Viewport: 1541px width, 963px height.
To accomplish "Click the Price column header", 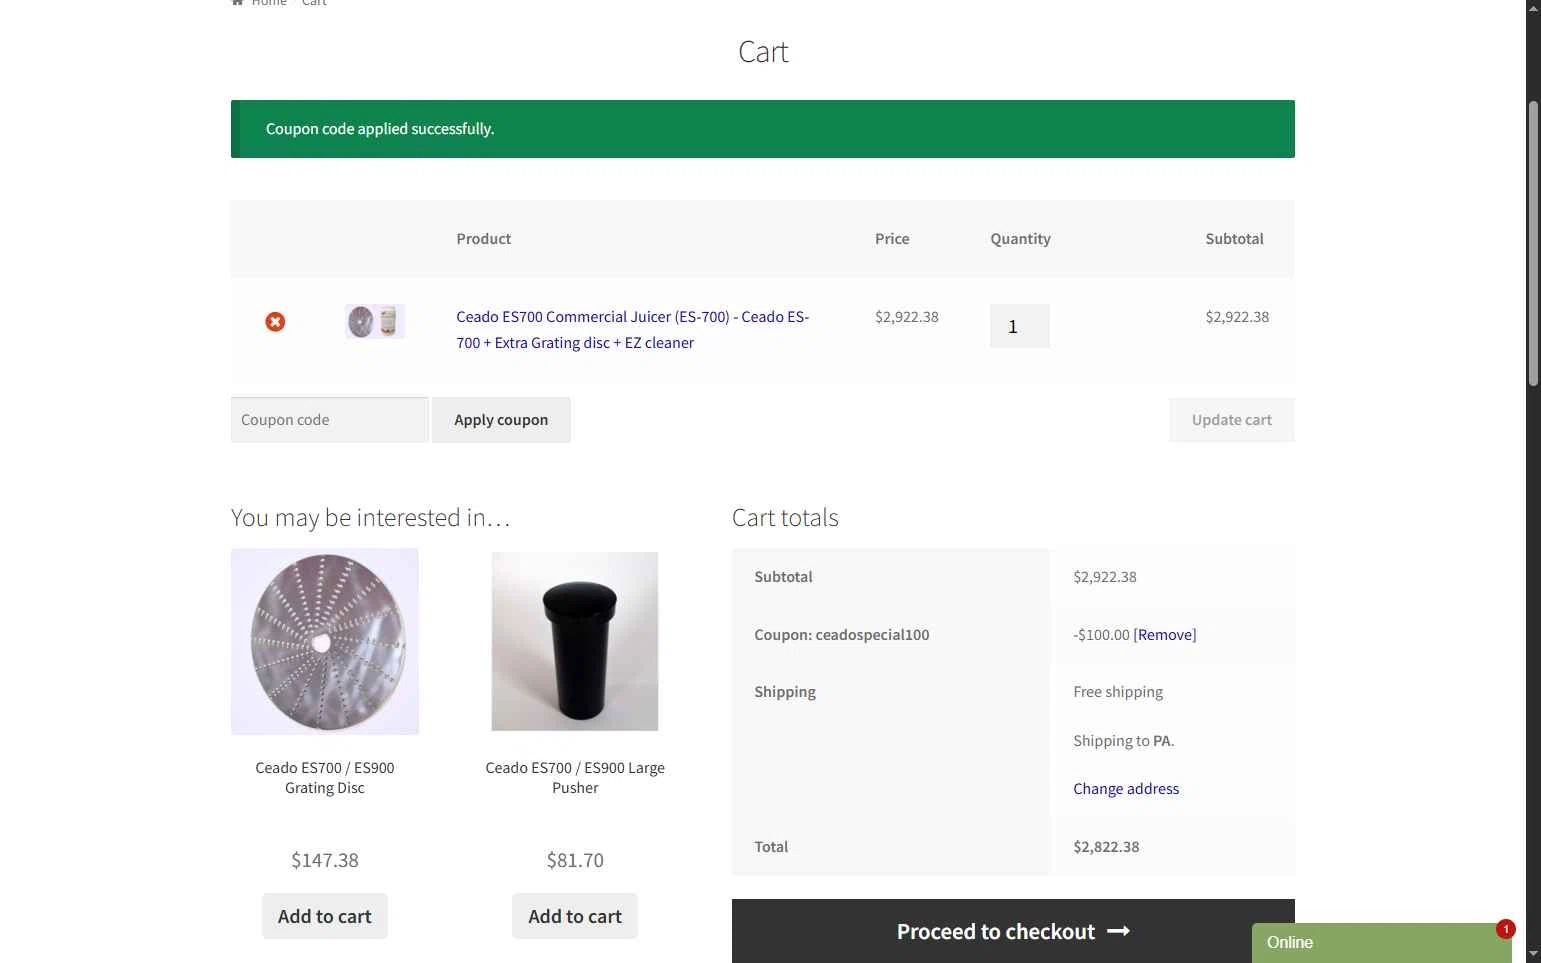I will (x=892, y=239).
